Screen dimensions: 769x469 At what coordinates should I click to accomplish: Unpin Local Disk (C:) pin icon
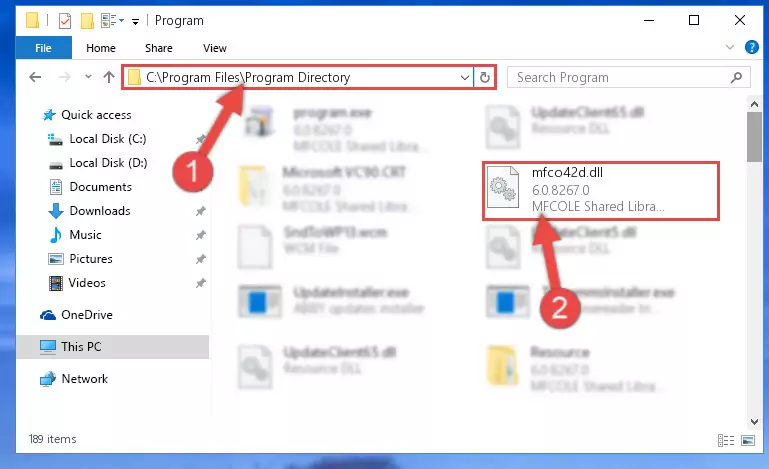click(200, 139)
